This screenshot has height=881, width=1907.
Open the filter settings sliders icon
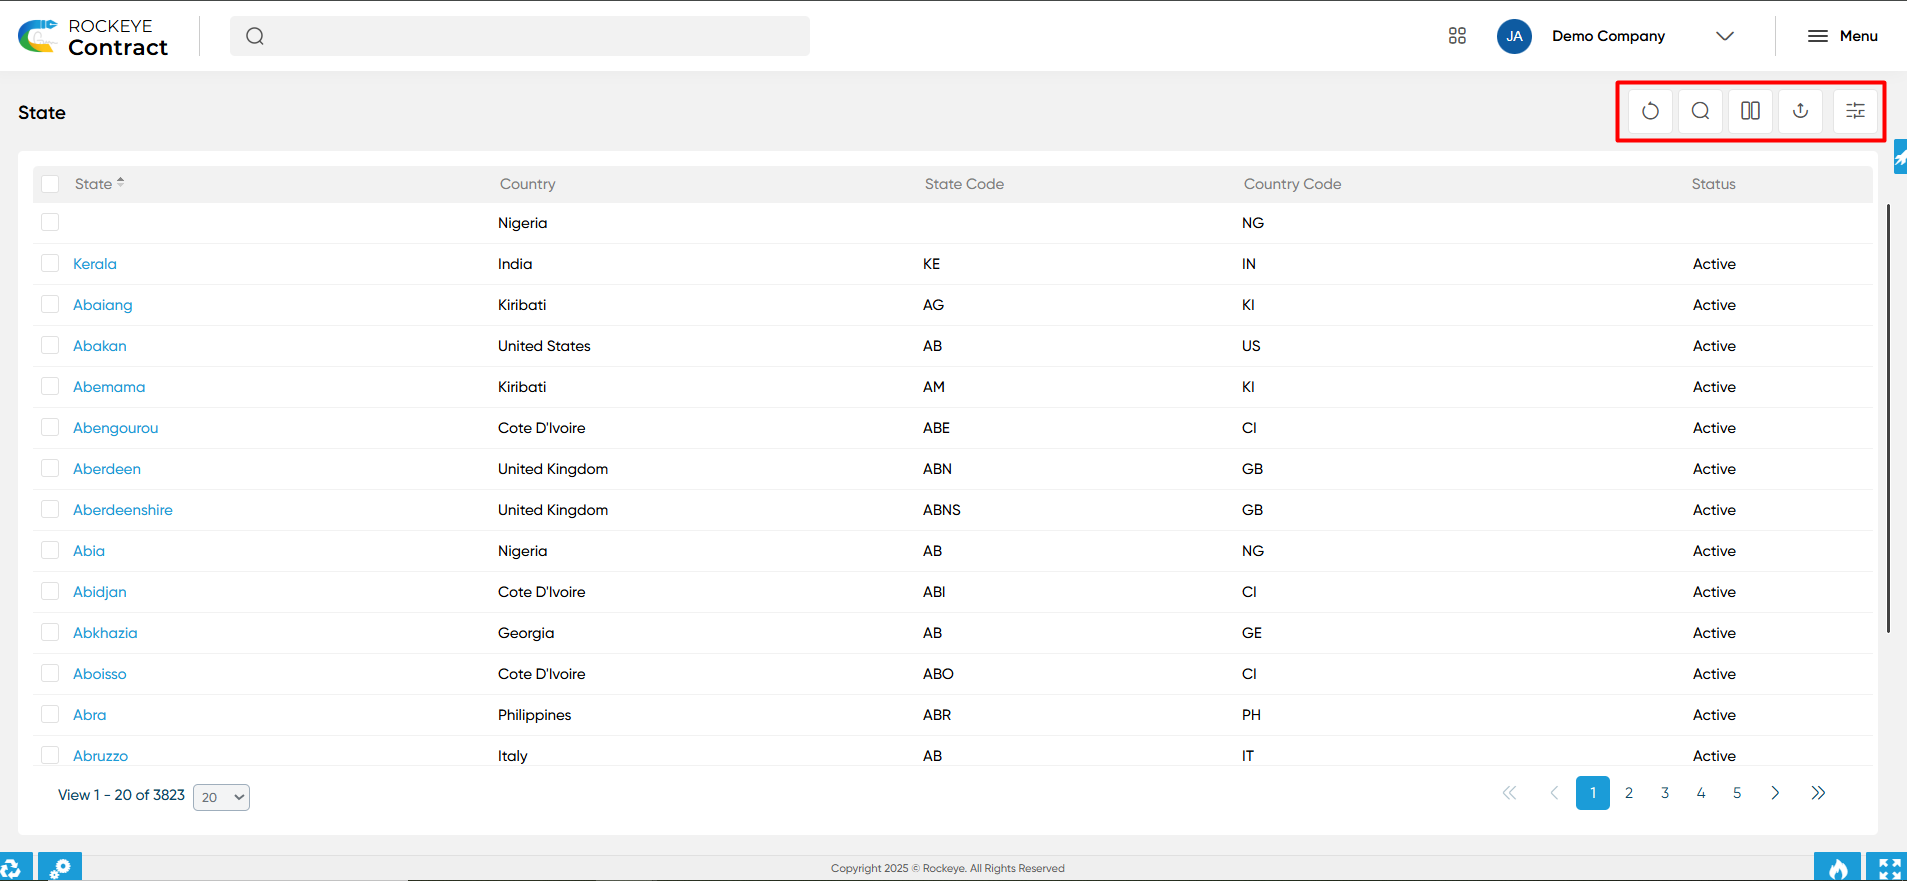click(1855, 111)
